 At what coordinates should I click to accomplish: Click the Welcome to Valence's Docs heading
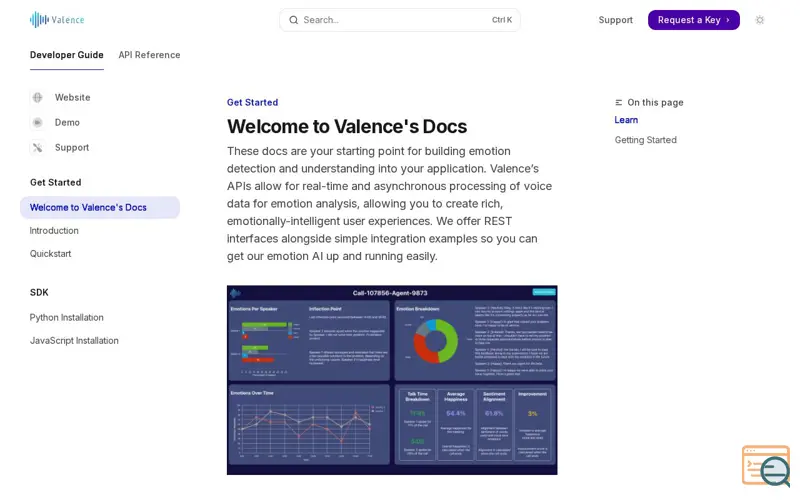[x=347, y=127]
